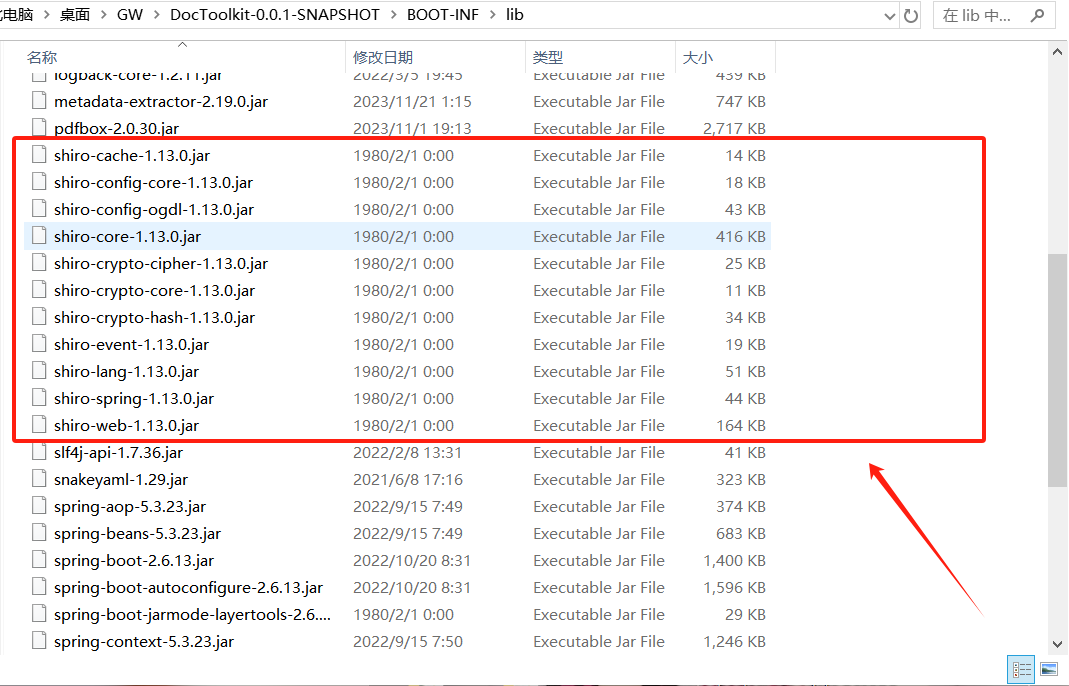This screenshot has height=686, width=1069.
Task: Click the file icon of shiro-event-1.13.0.jar
Action: coord(40,344)
